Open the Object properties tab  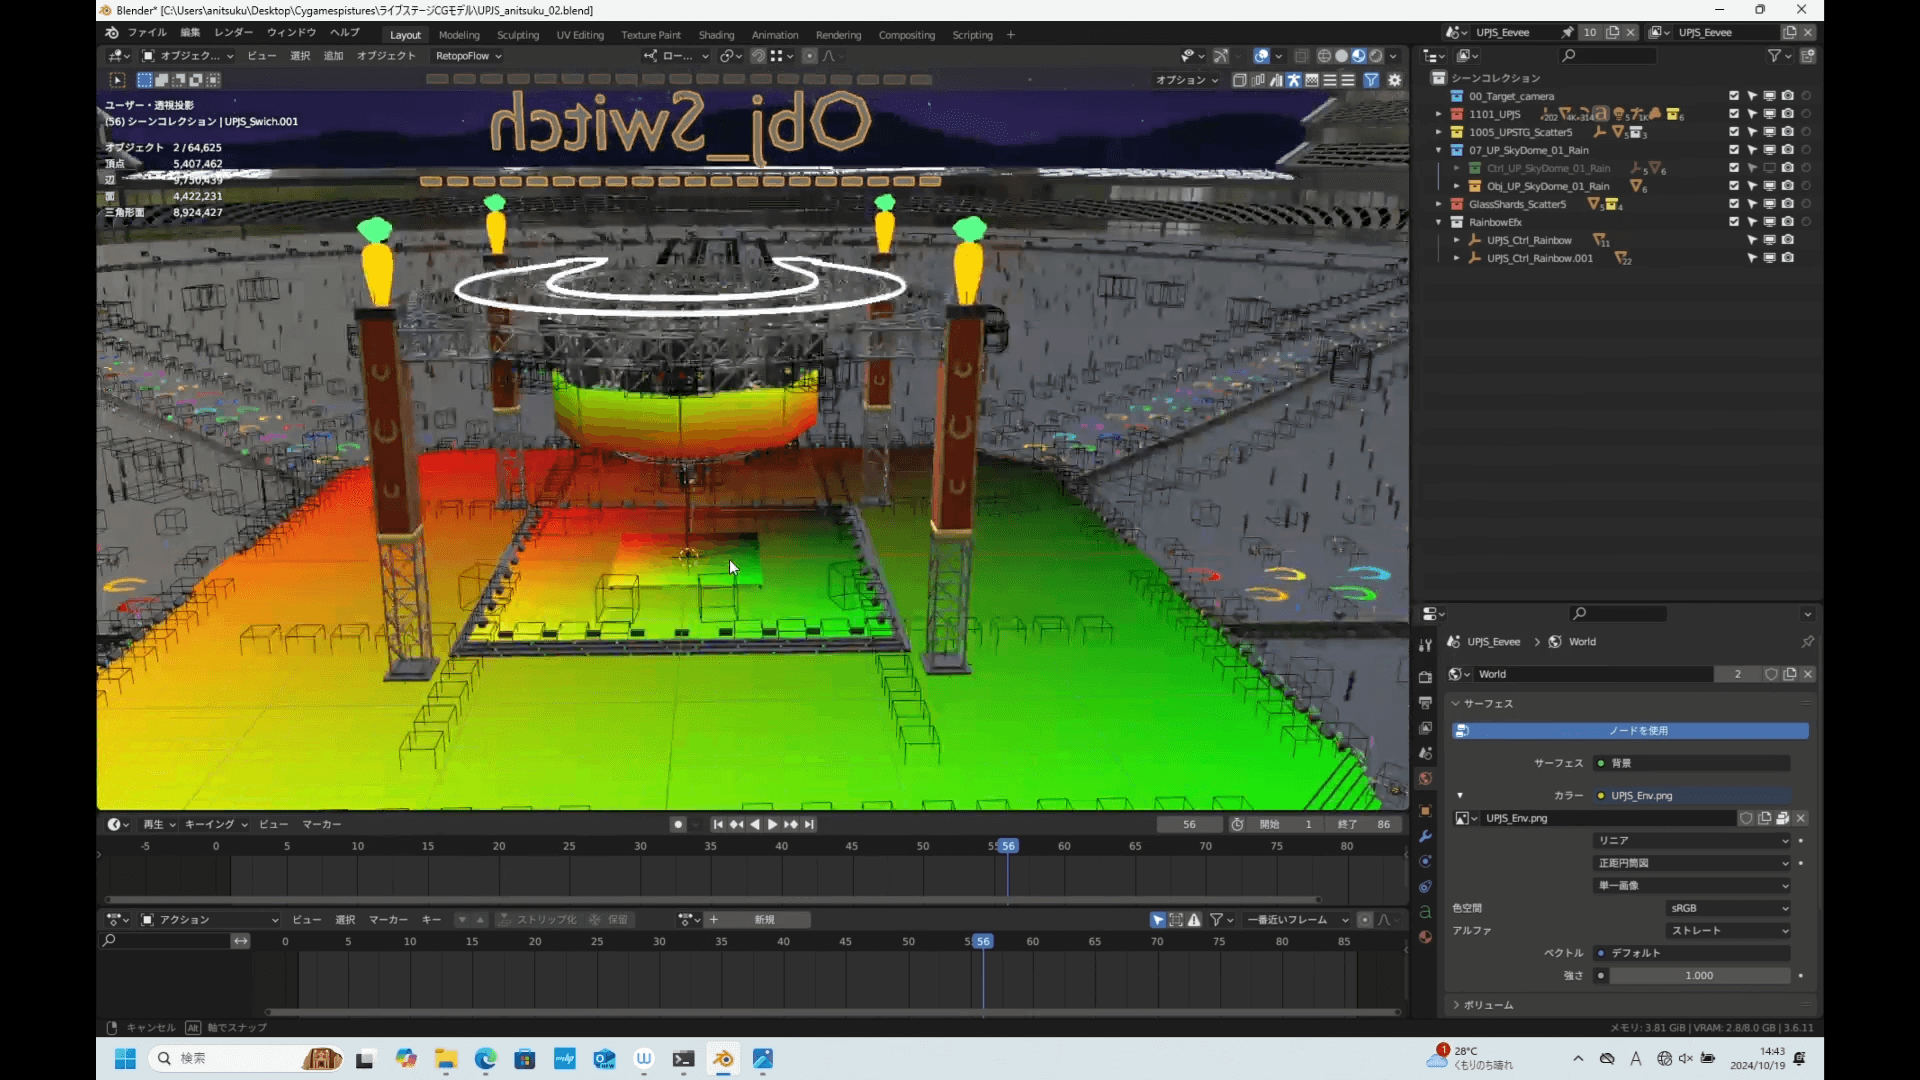pos(1425,811)
